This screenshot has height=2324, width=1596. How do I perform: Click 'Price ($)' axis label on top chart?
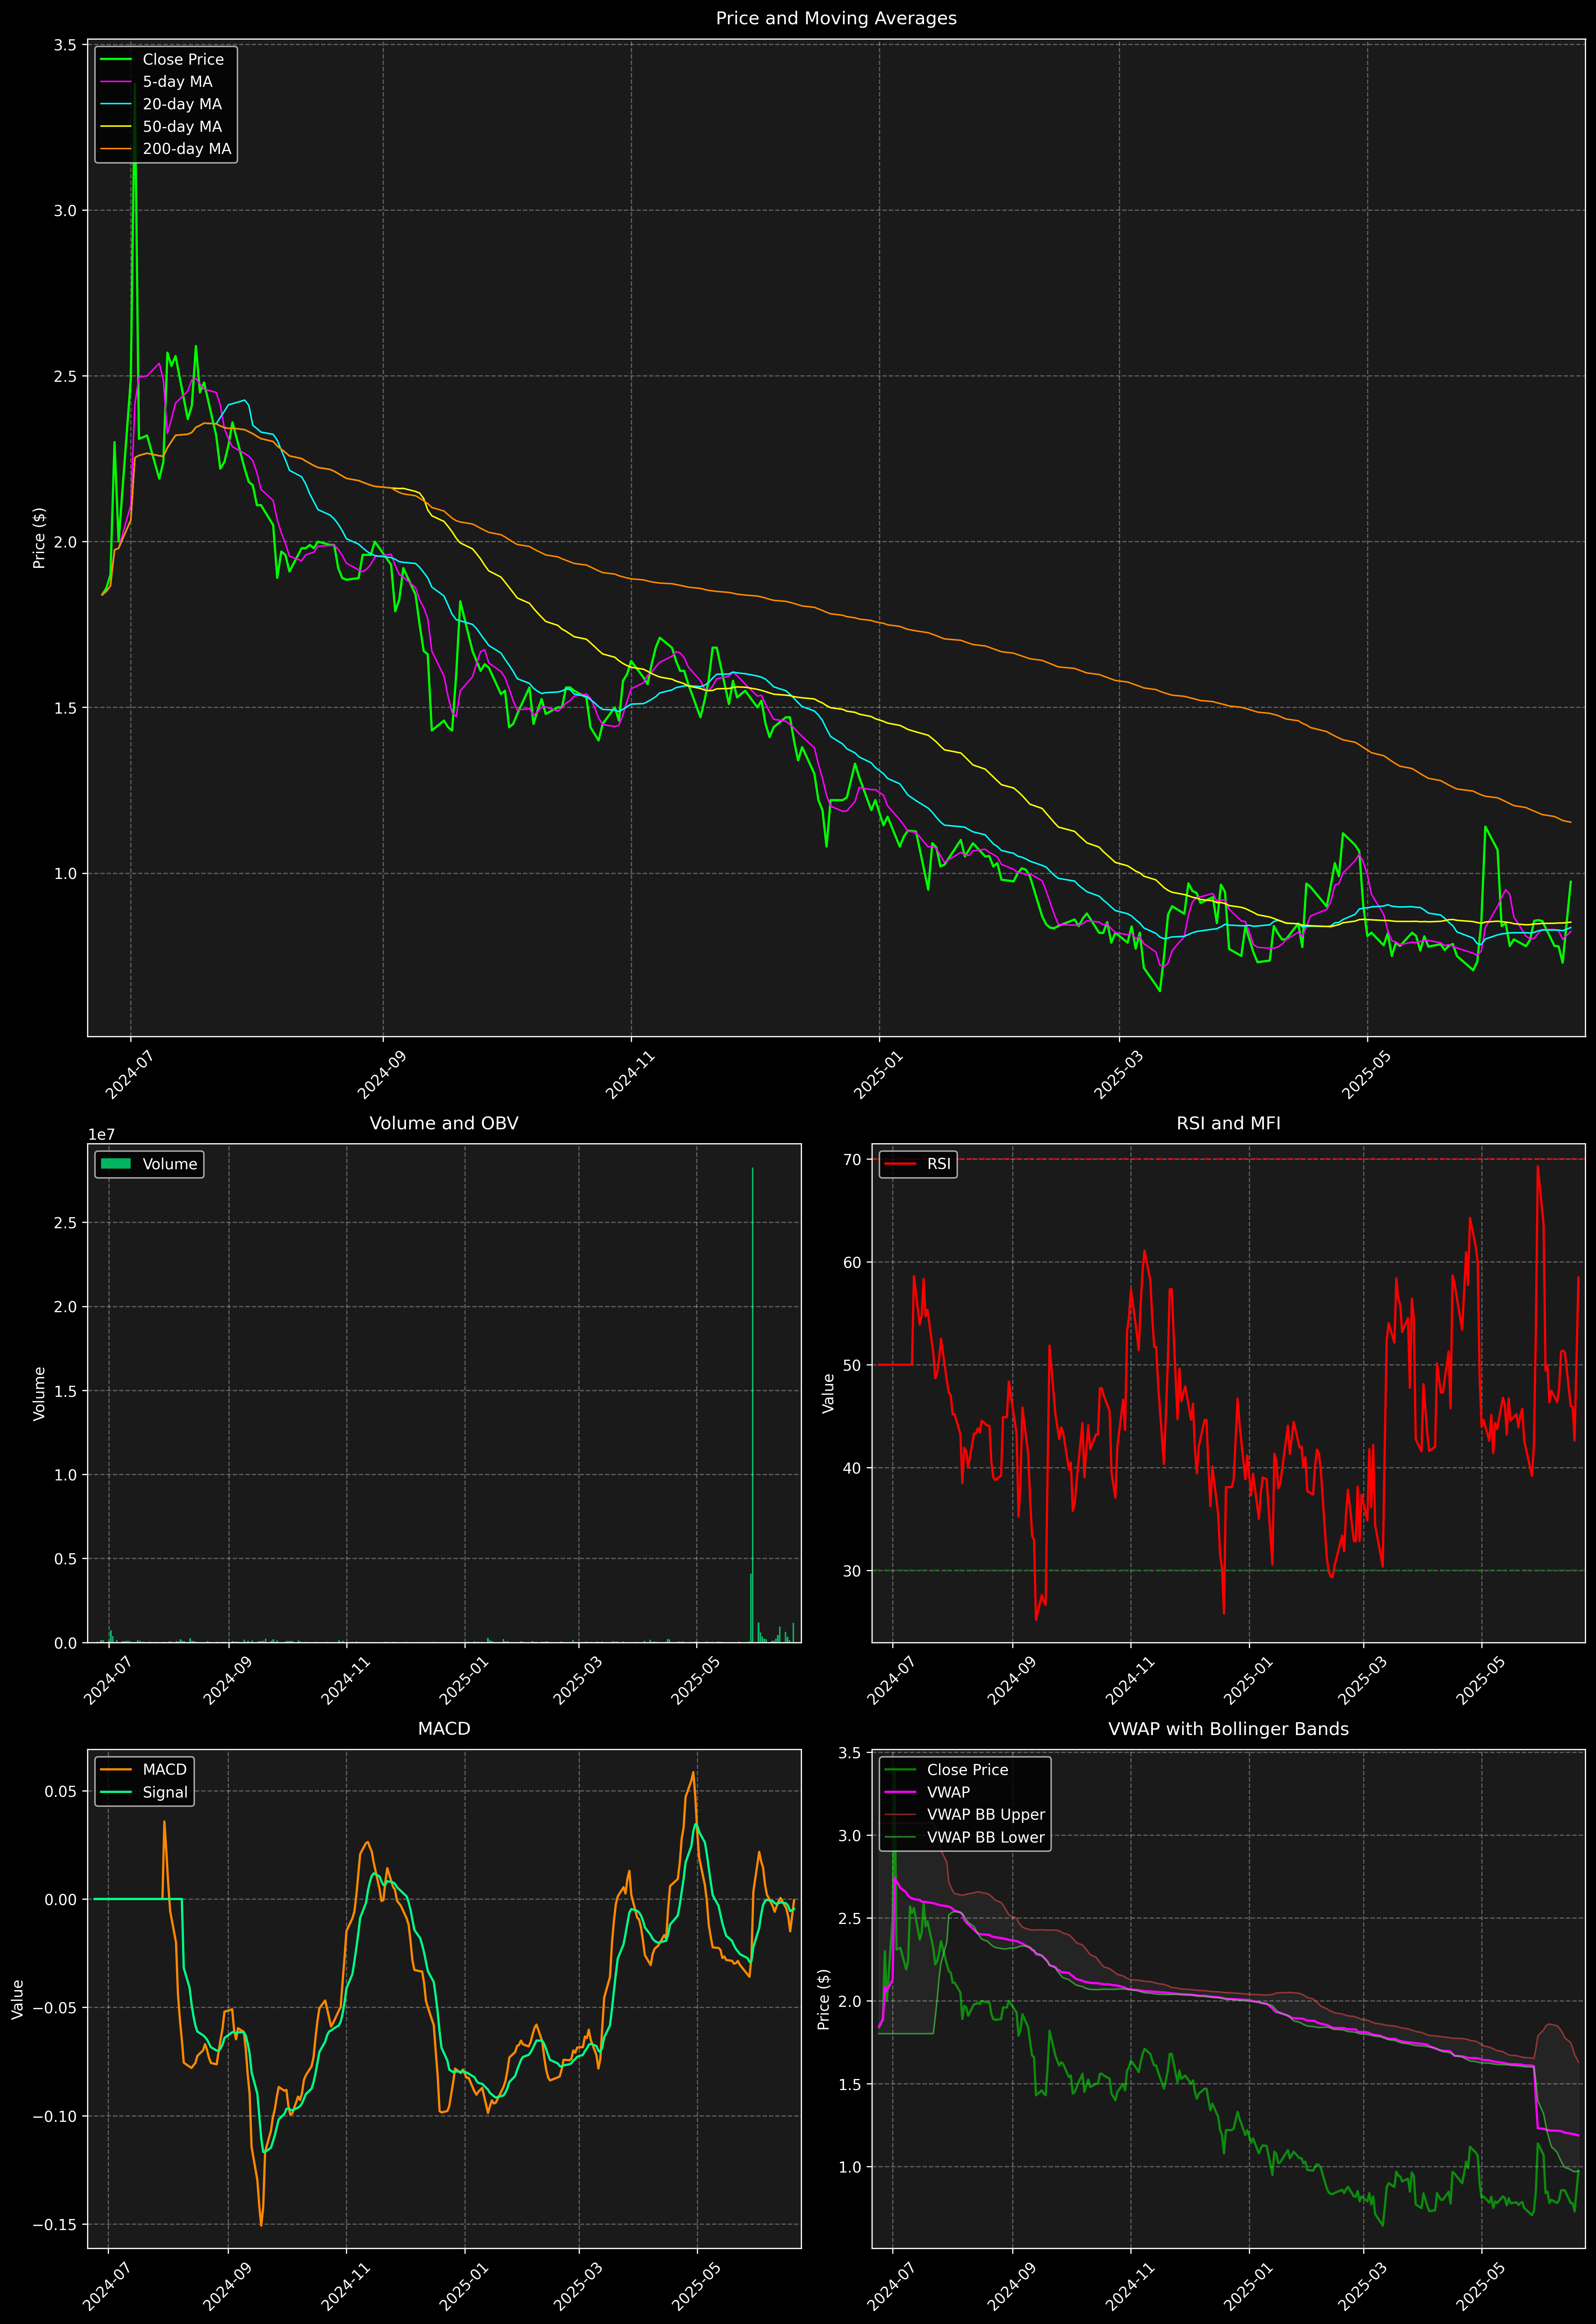pos(39,538)
